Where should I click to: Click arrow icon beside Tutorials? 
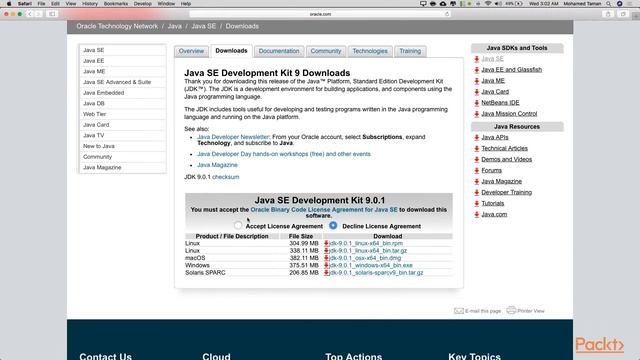476,204
